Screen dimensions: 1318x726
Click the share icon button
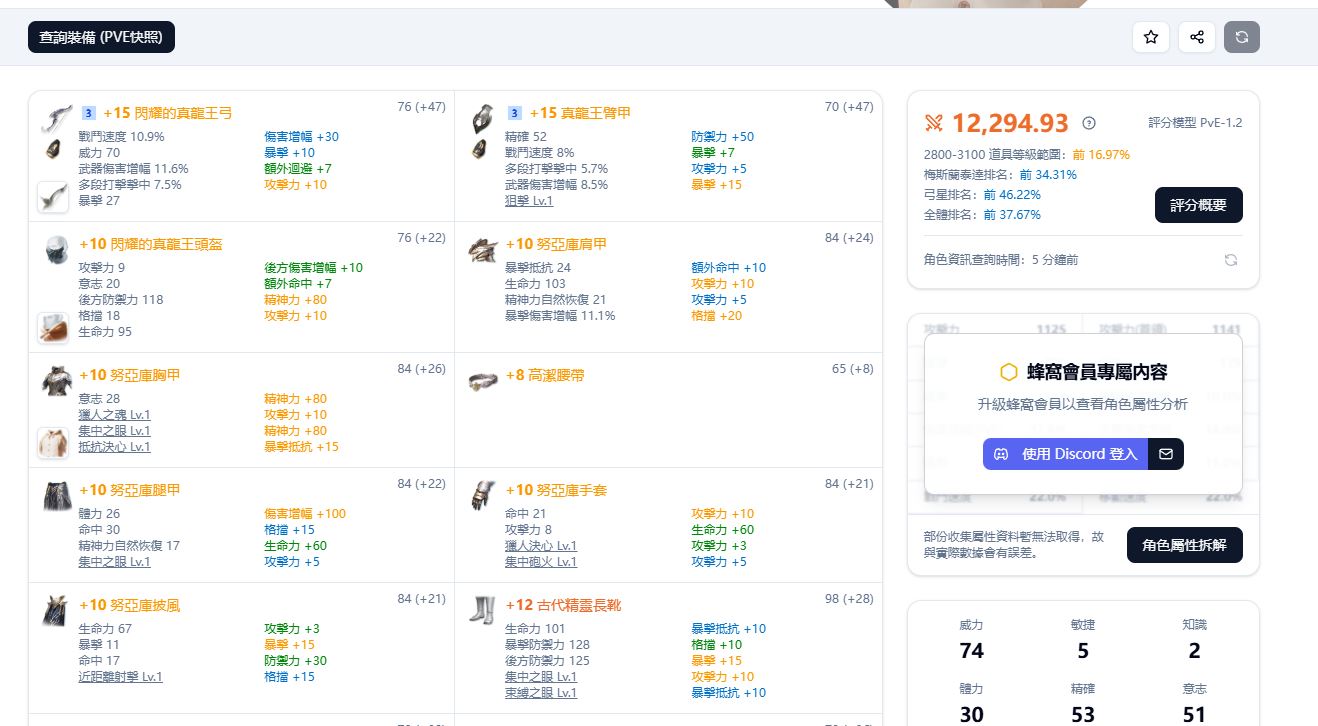(x=1196, y=37)
